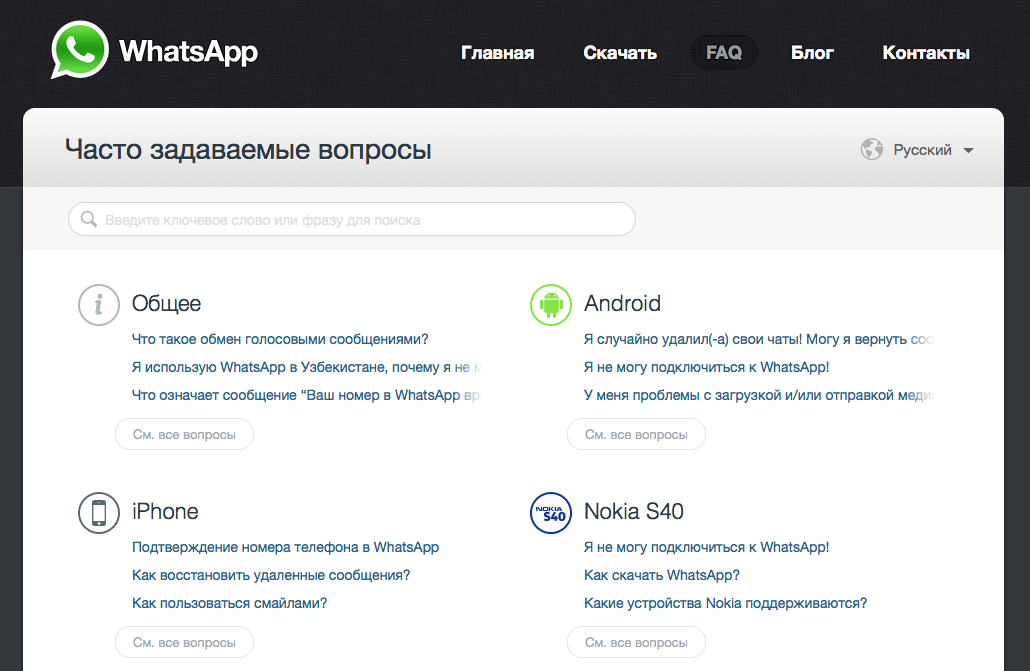View all questions under Общее
Viewport: 1030px width, 671px height.
tap(185, 434)
